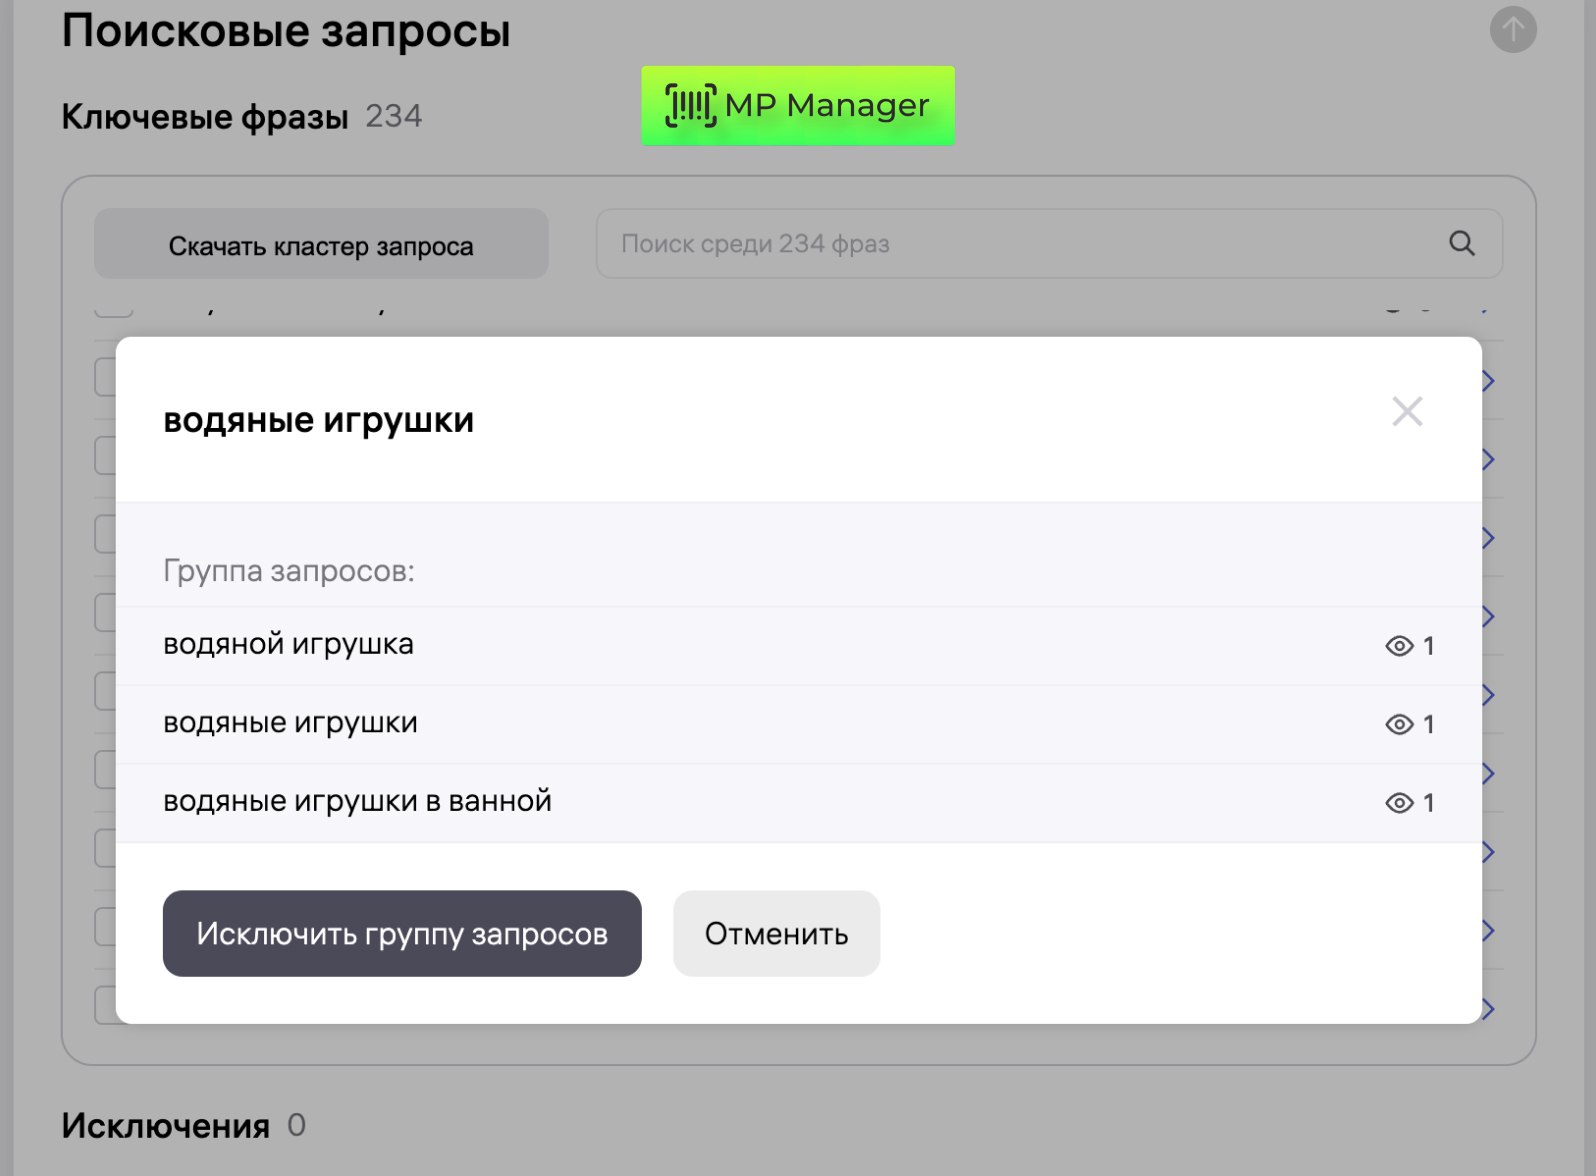The height and width of the screenshot is (1176, 1596).
Task: Click the scroll-to-top arrow icon
Action: pos(1513,30)
